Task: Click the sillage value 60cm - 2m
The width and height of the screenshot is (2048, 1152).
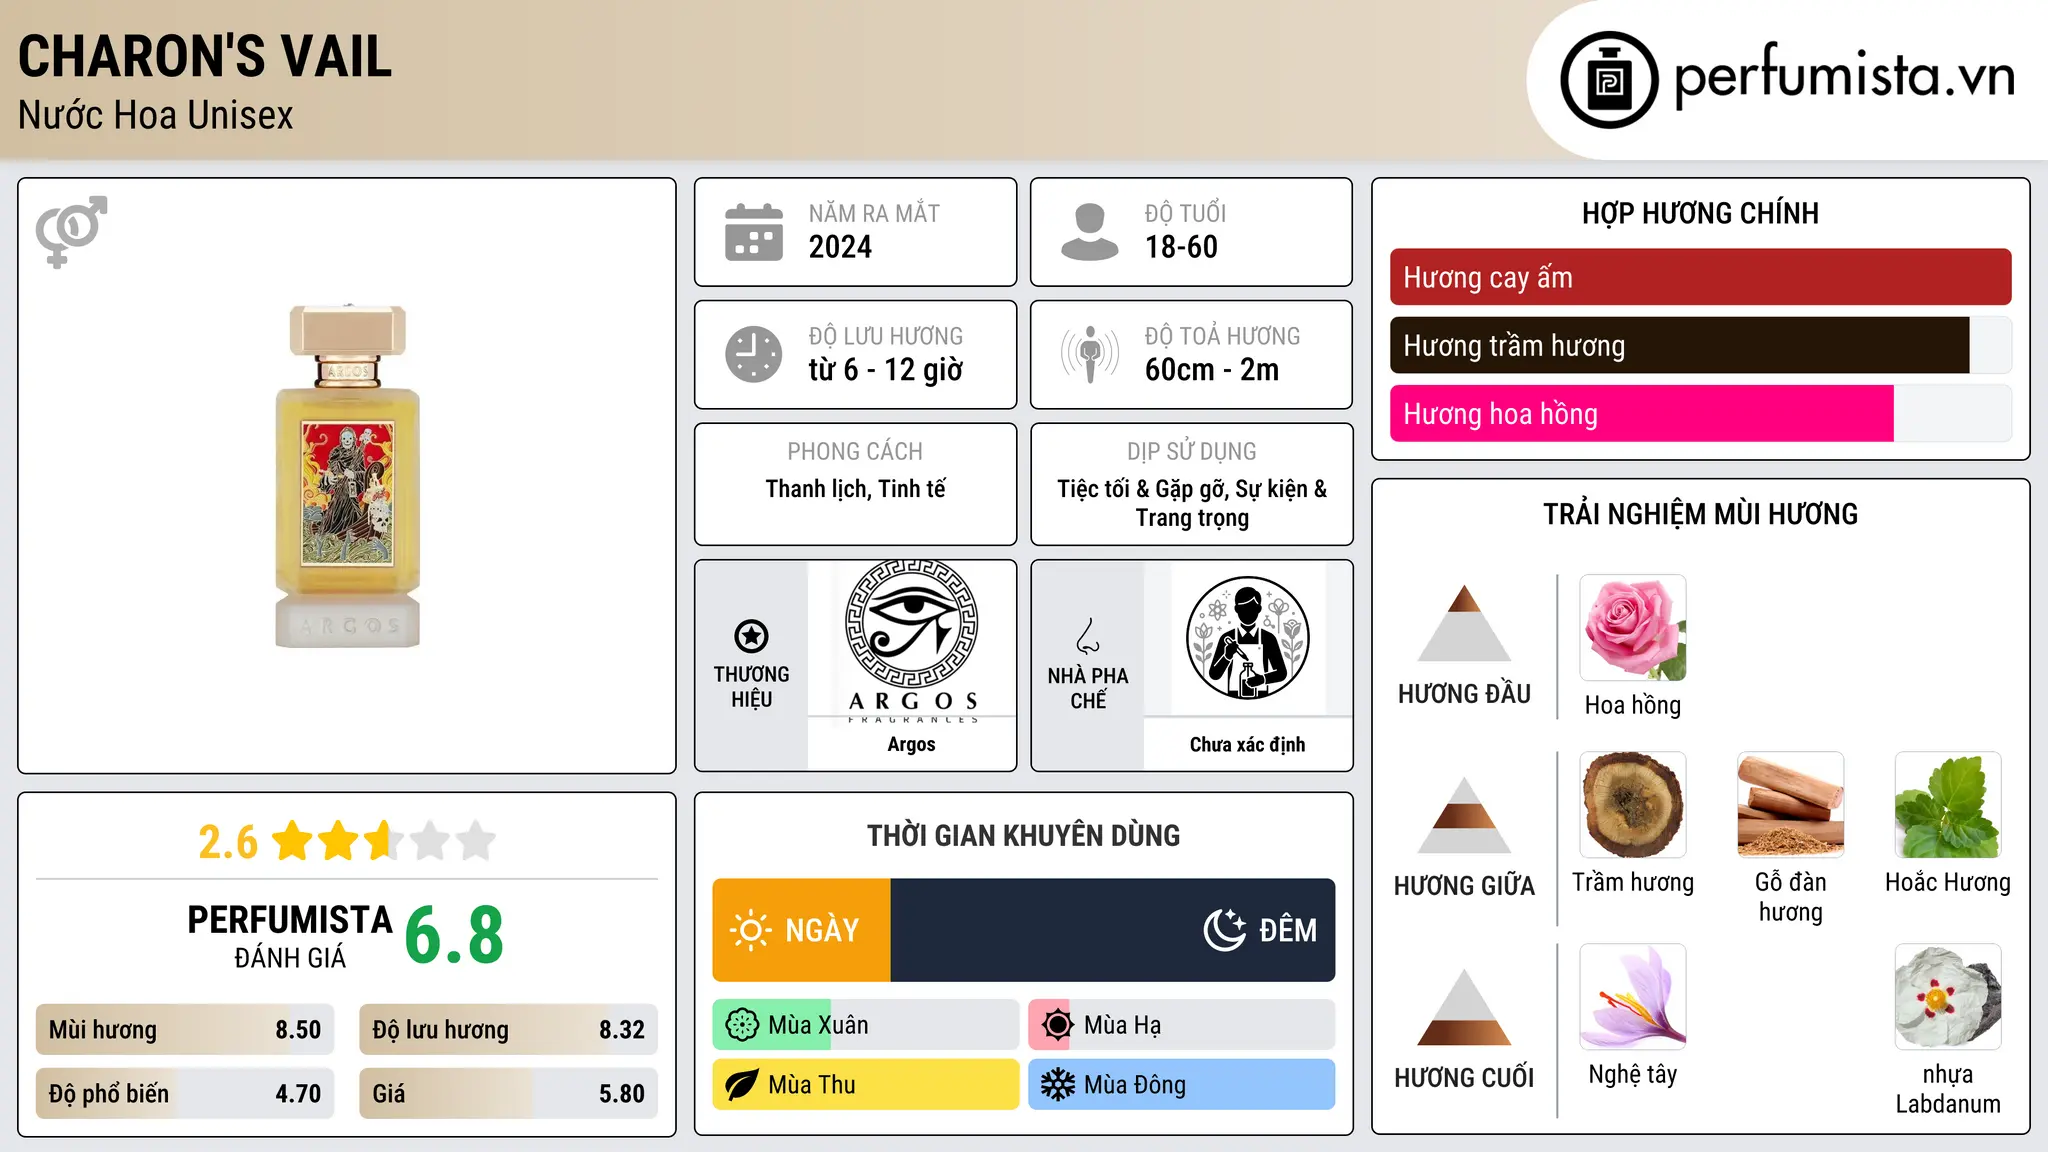Action: tap(1212, 370)
